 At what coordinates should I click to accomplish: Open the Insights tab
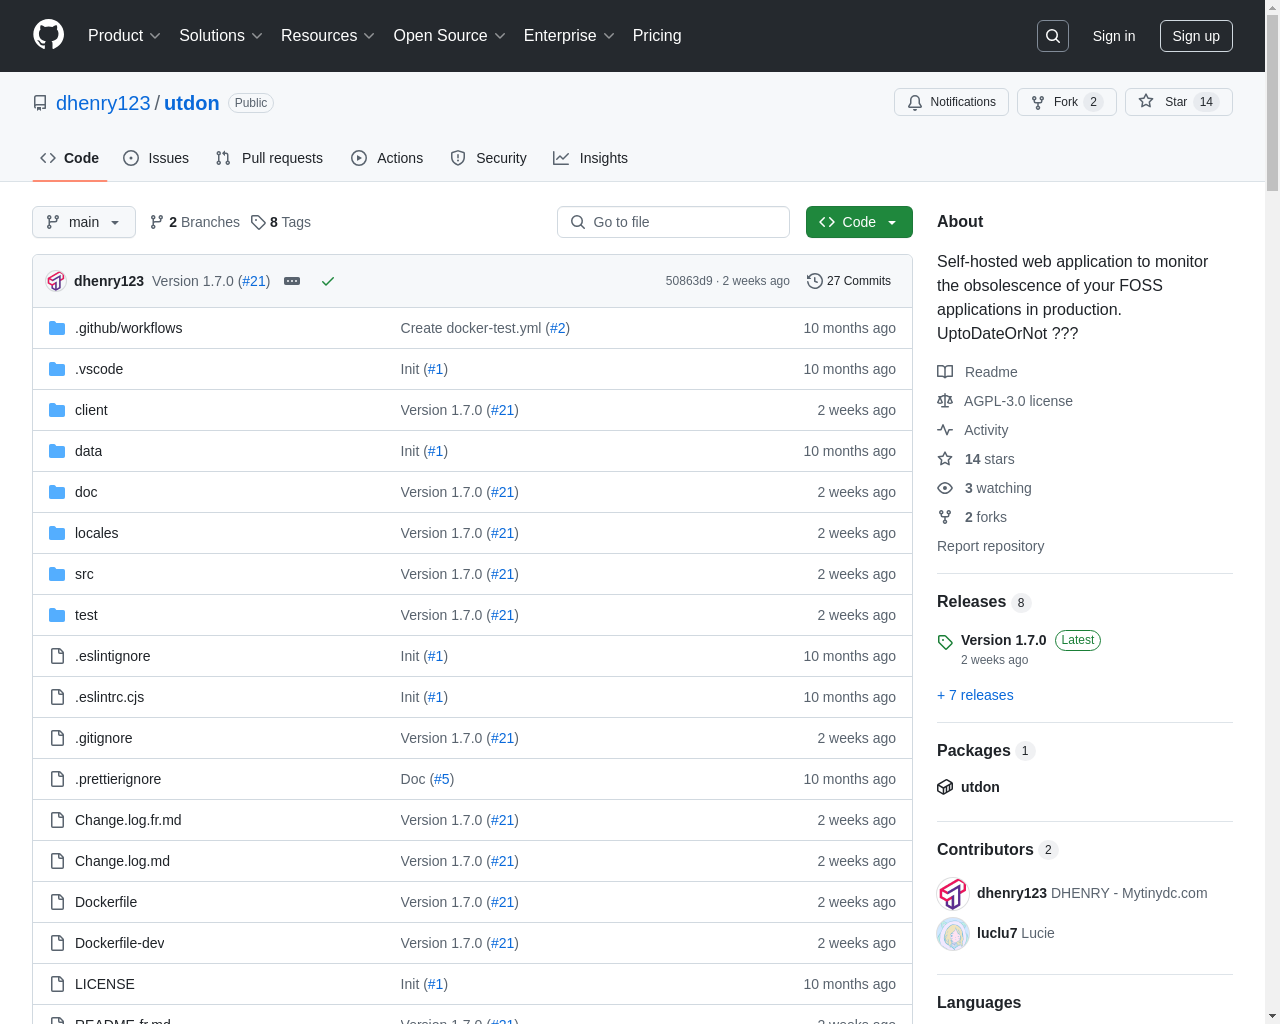[x=591, y=158]
